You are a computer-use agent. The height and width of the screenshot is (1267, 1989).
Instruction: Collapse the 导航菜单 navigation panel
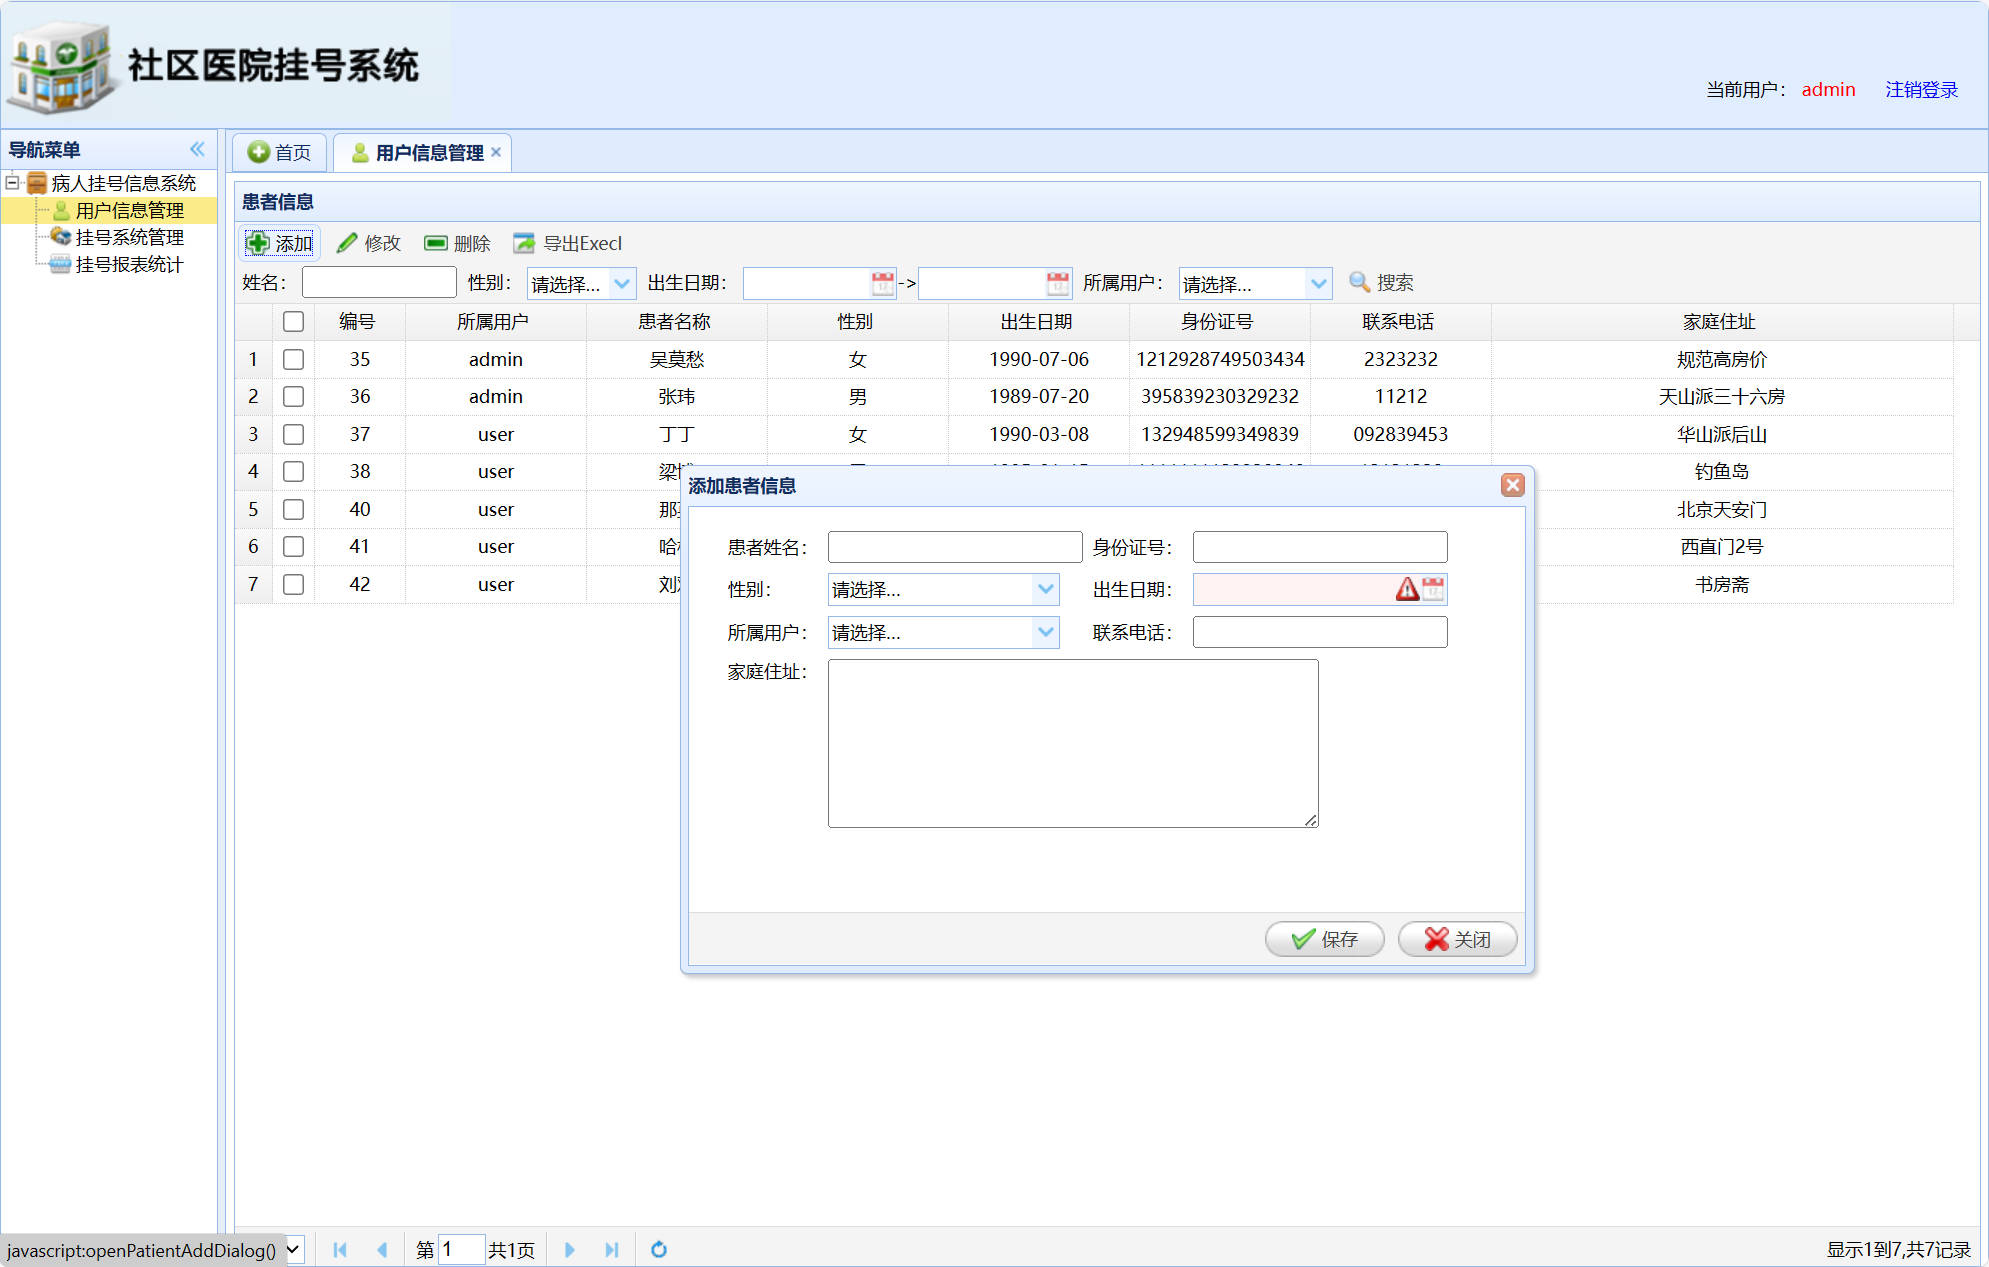197,149
